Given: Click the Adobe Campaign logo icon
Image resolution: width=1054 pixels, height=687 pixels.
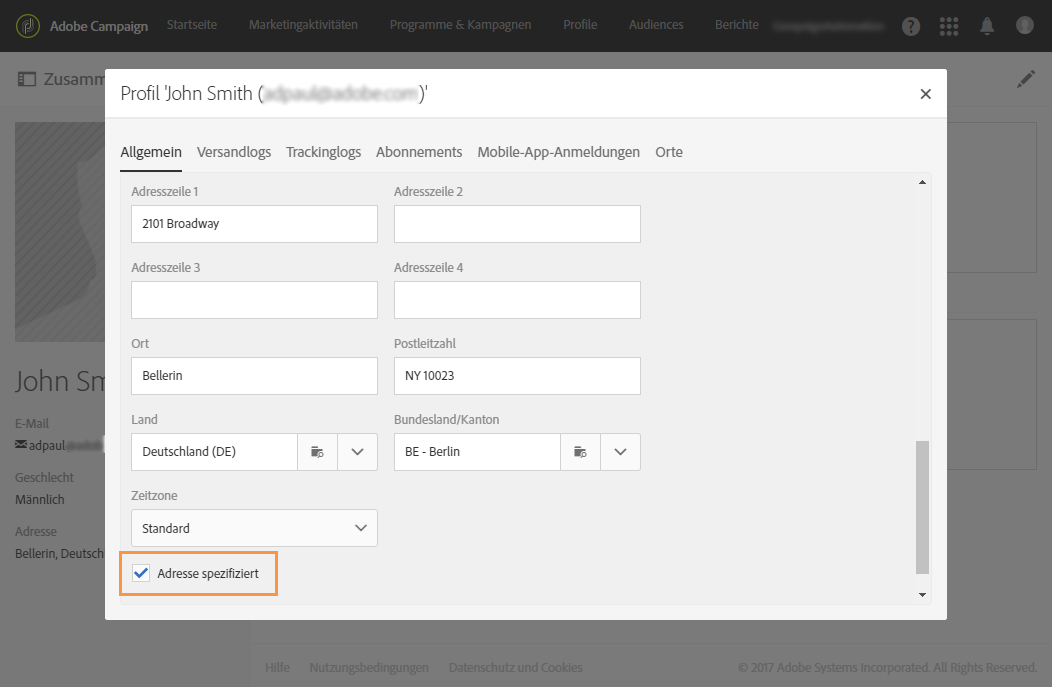Looking at the screenshot, I should 29,25.
